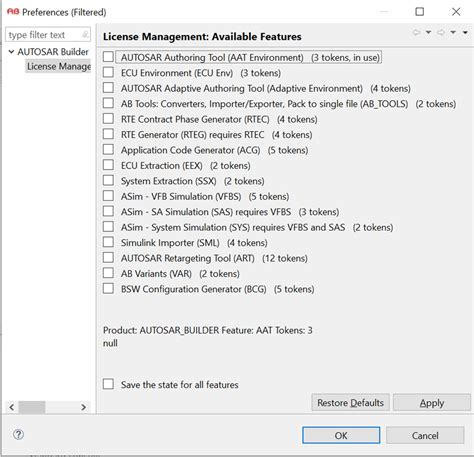Check AUTOSAR Retargeting Tool (ART) feature
The image size is (474, 457).
point(108,257)
